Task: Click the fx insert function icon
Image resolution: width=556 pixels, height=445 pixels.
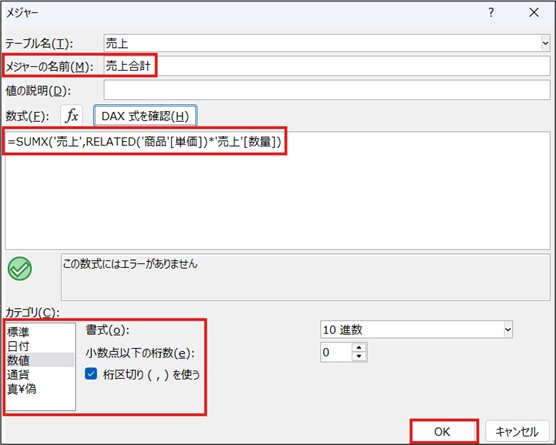Action: point(72,116)
